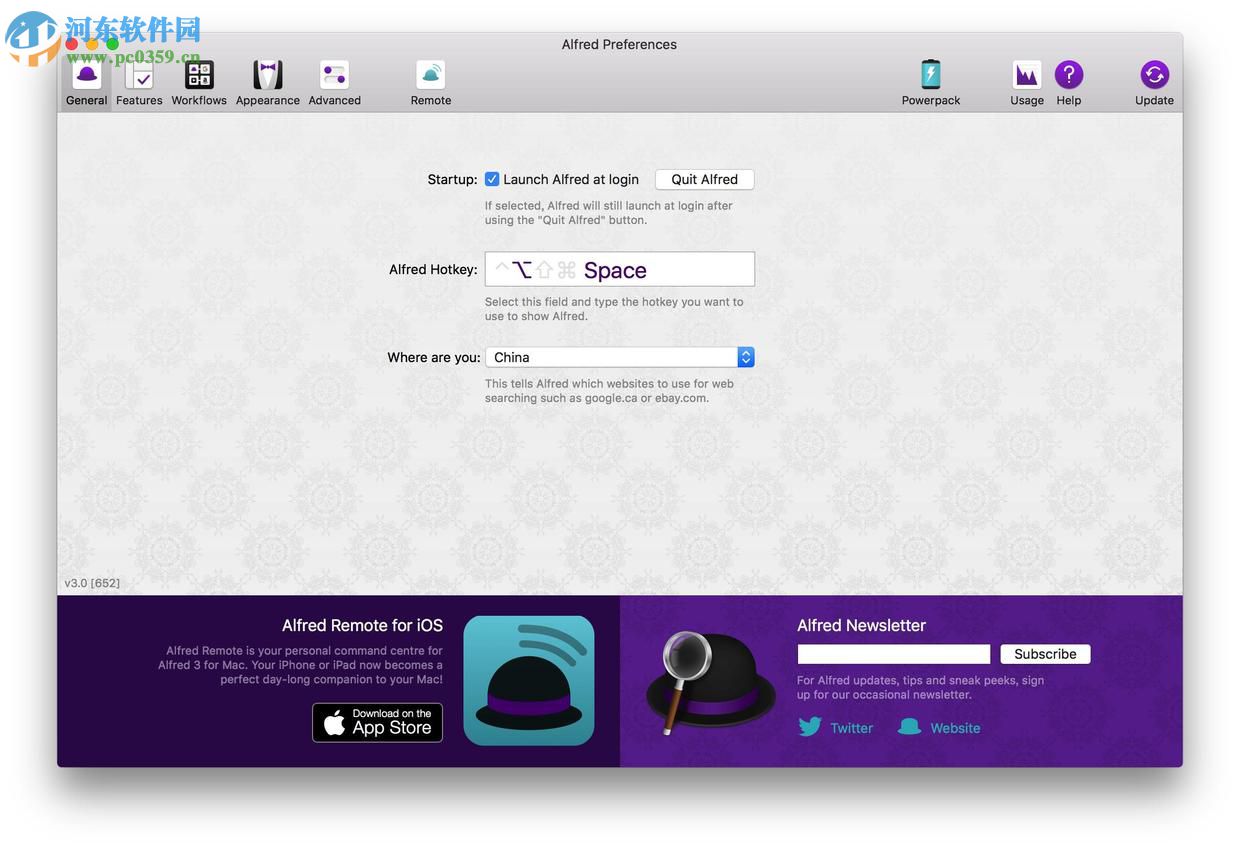Open the Appearance tab
The width and height of the screenshot is (1240, 849).
pyautogui.click(x=267, y=83)
